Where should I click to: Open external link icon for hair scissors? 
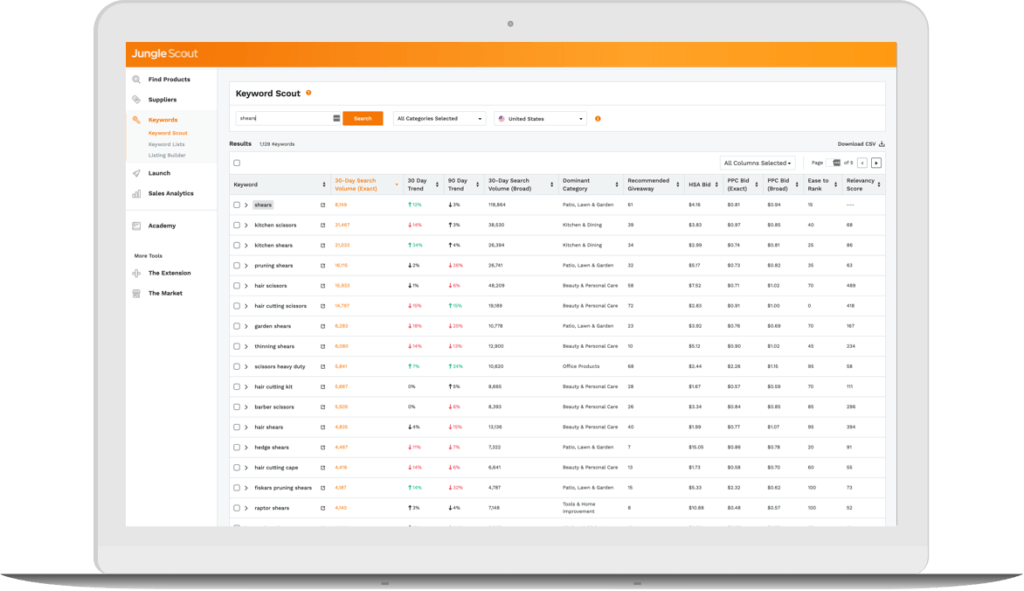click(x=323, y=286)
